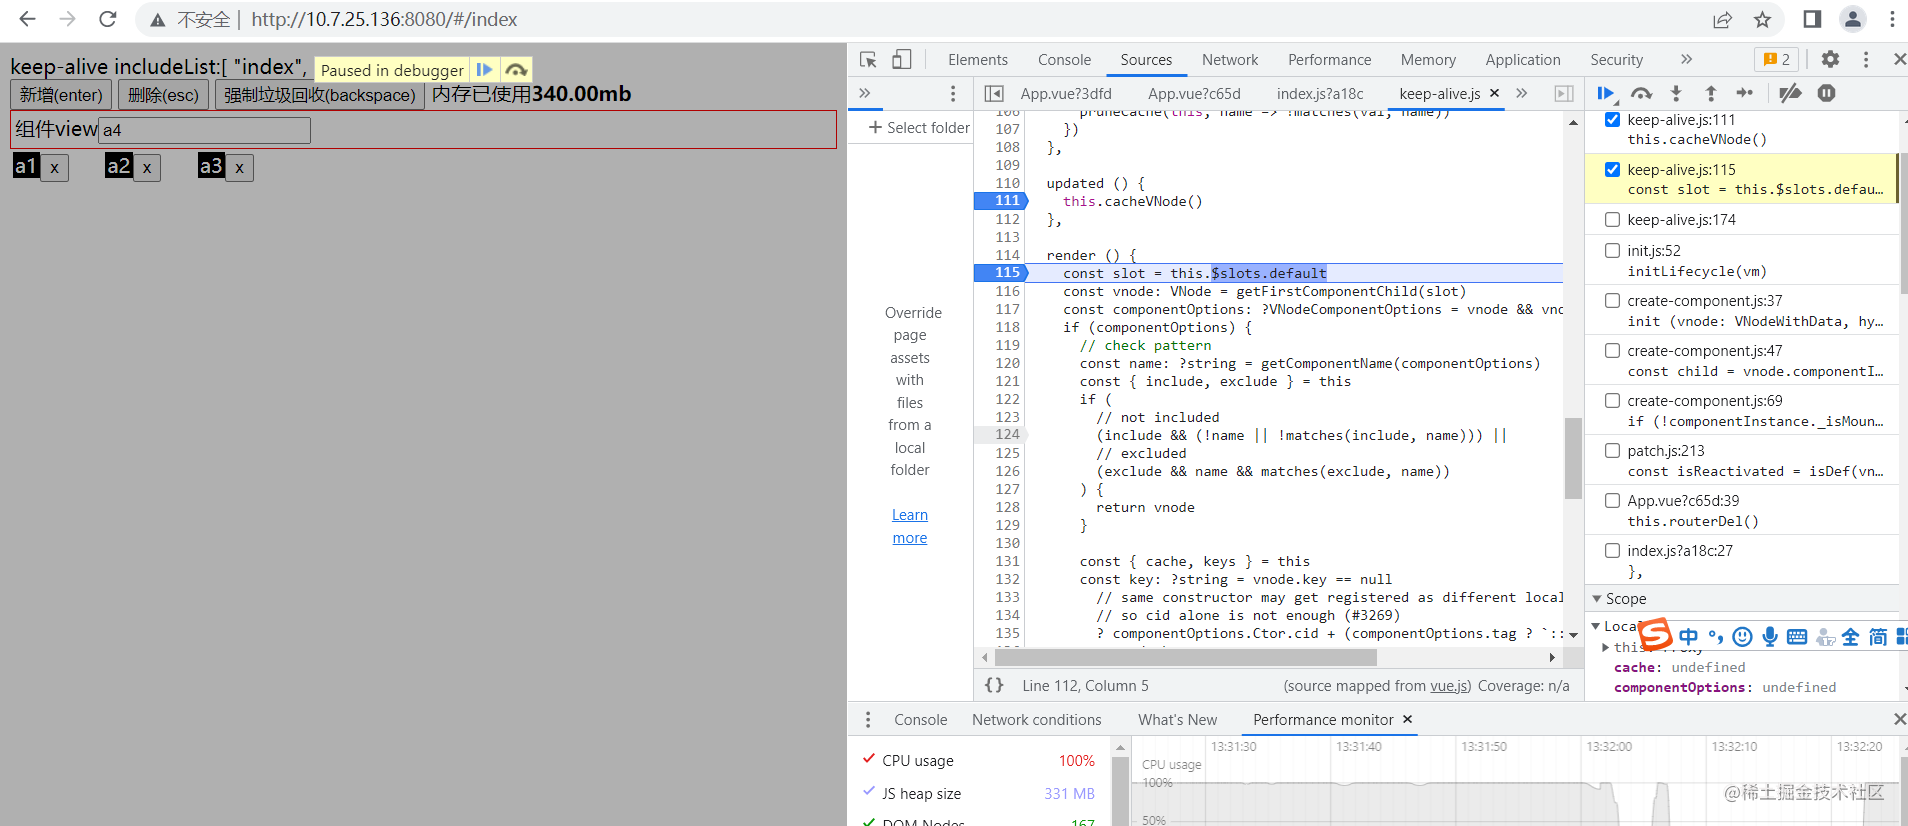Enable breakpoint keep-alive.js:174
Image resolution: width=1908 pixels, height=826 pixels.
(x=1612, y=219)
